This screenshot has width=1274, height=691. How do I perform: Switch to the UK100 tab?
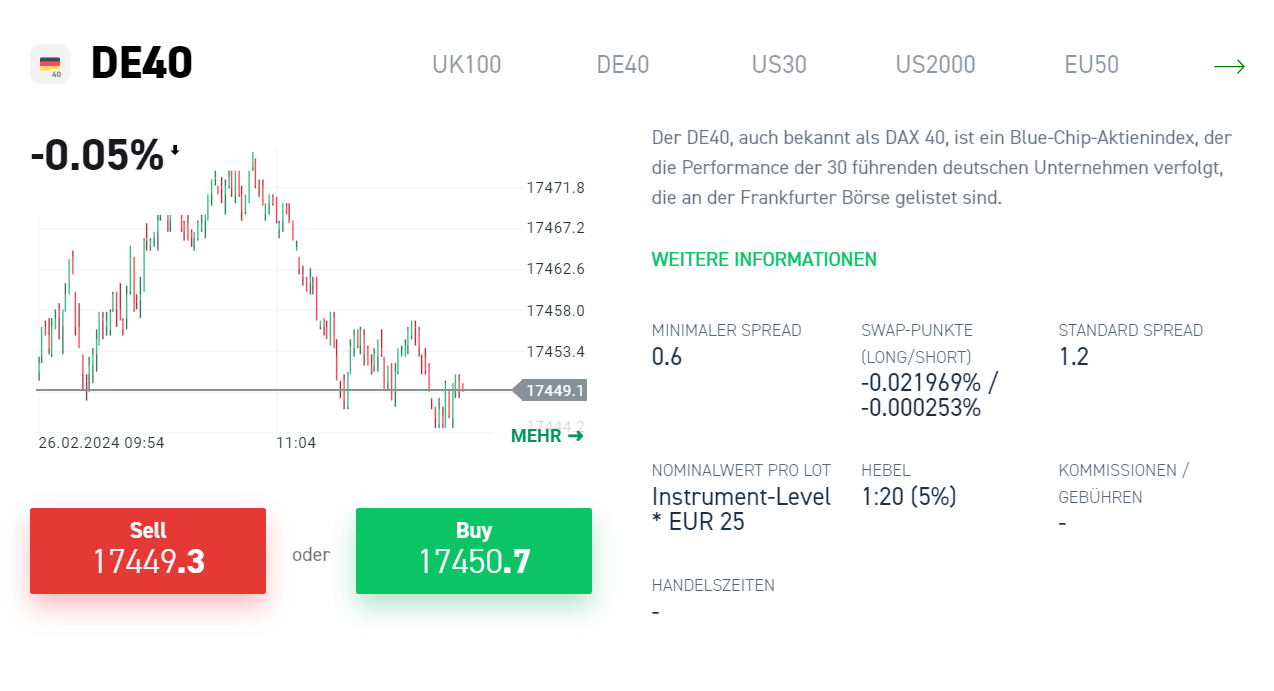pyautogui.click(x=466, y=64)
